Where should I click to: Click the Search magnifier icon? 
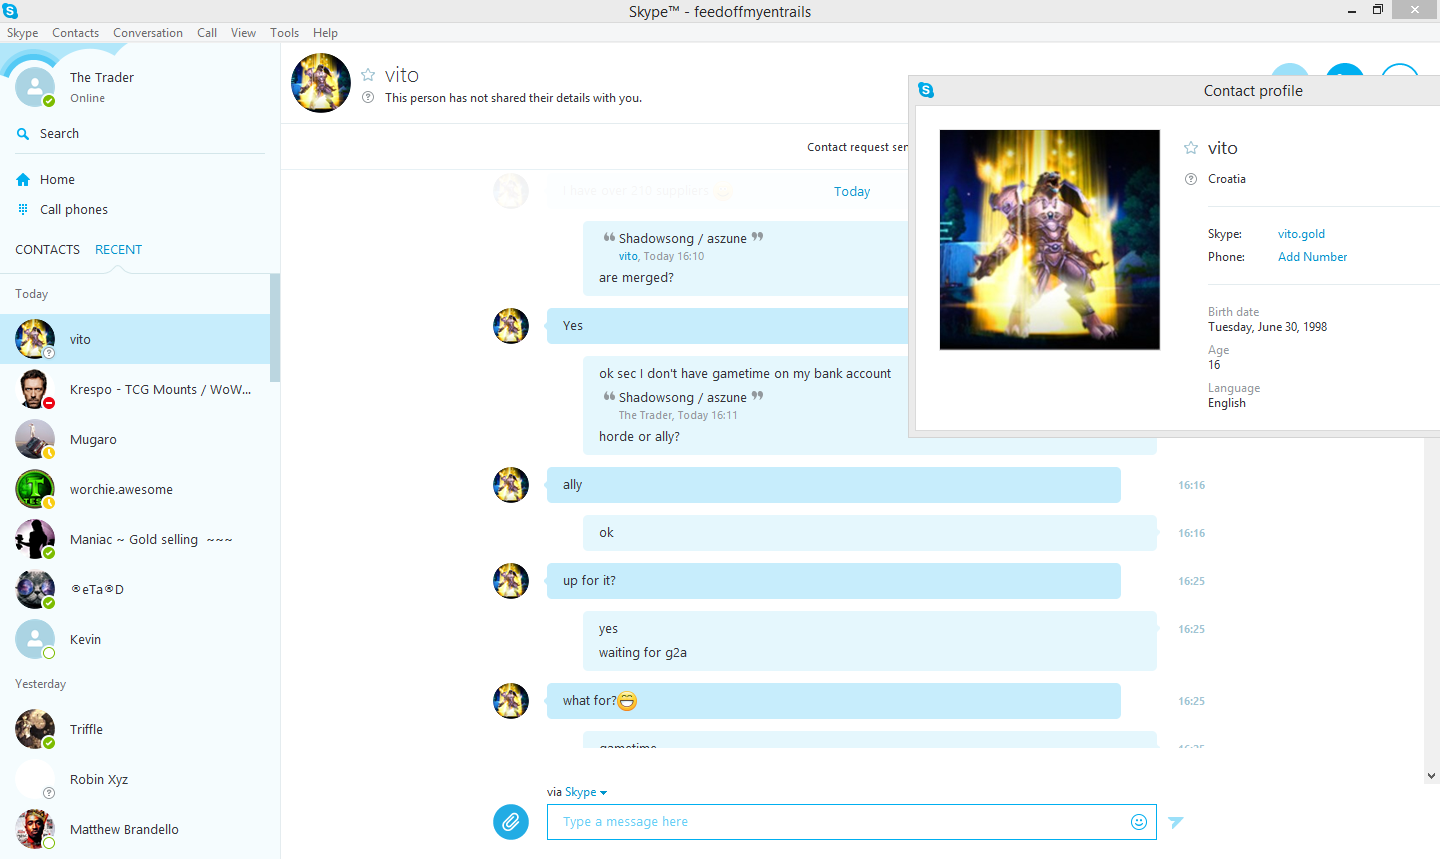click(23, 134)
